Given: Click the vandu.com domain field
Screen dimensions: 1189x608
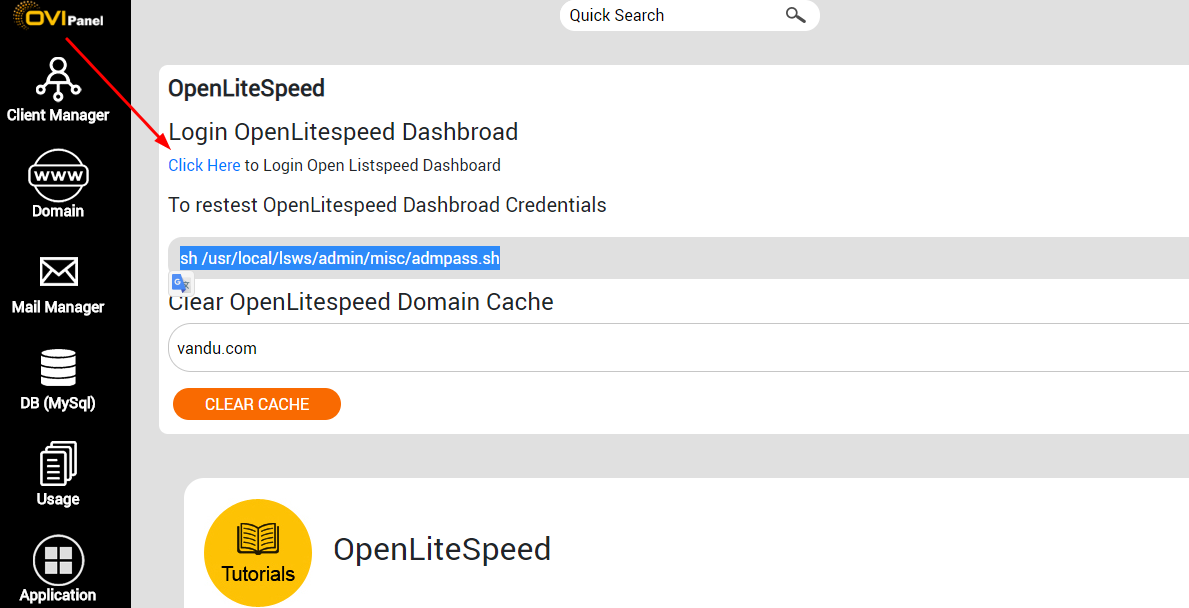Looking at the screenshot, I should coord(679,348).
